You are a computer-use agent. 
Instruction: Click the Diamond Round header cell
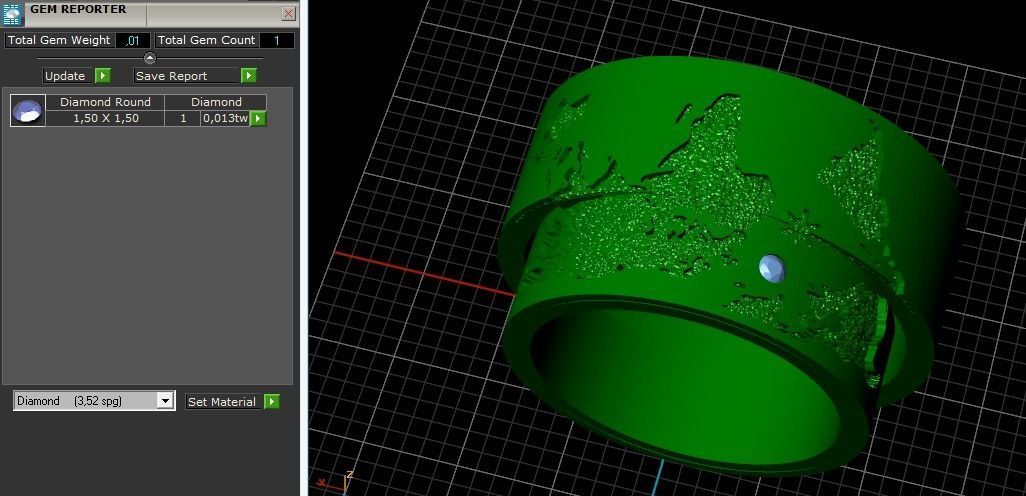(105, 102)
